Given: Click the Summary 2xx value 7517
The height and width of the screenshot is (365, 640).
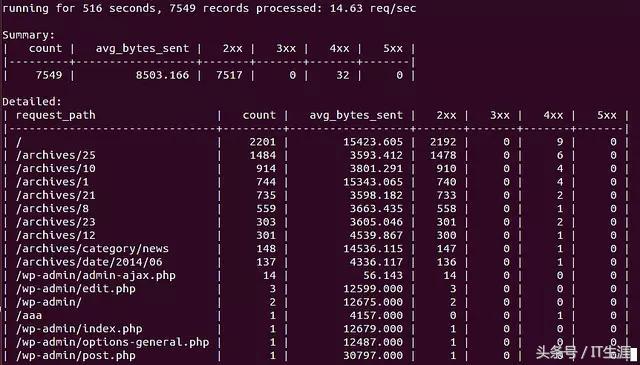Looking at the screenshot, I should pyautogui.click(x=229, y=75).
